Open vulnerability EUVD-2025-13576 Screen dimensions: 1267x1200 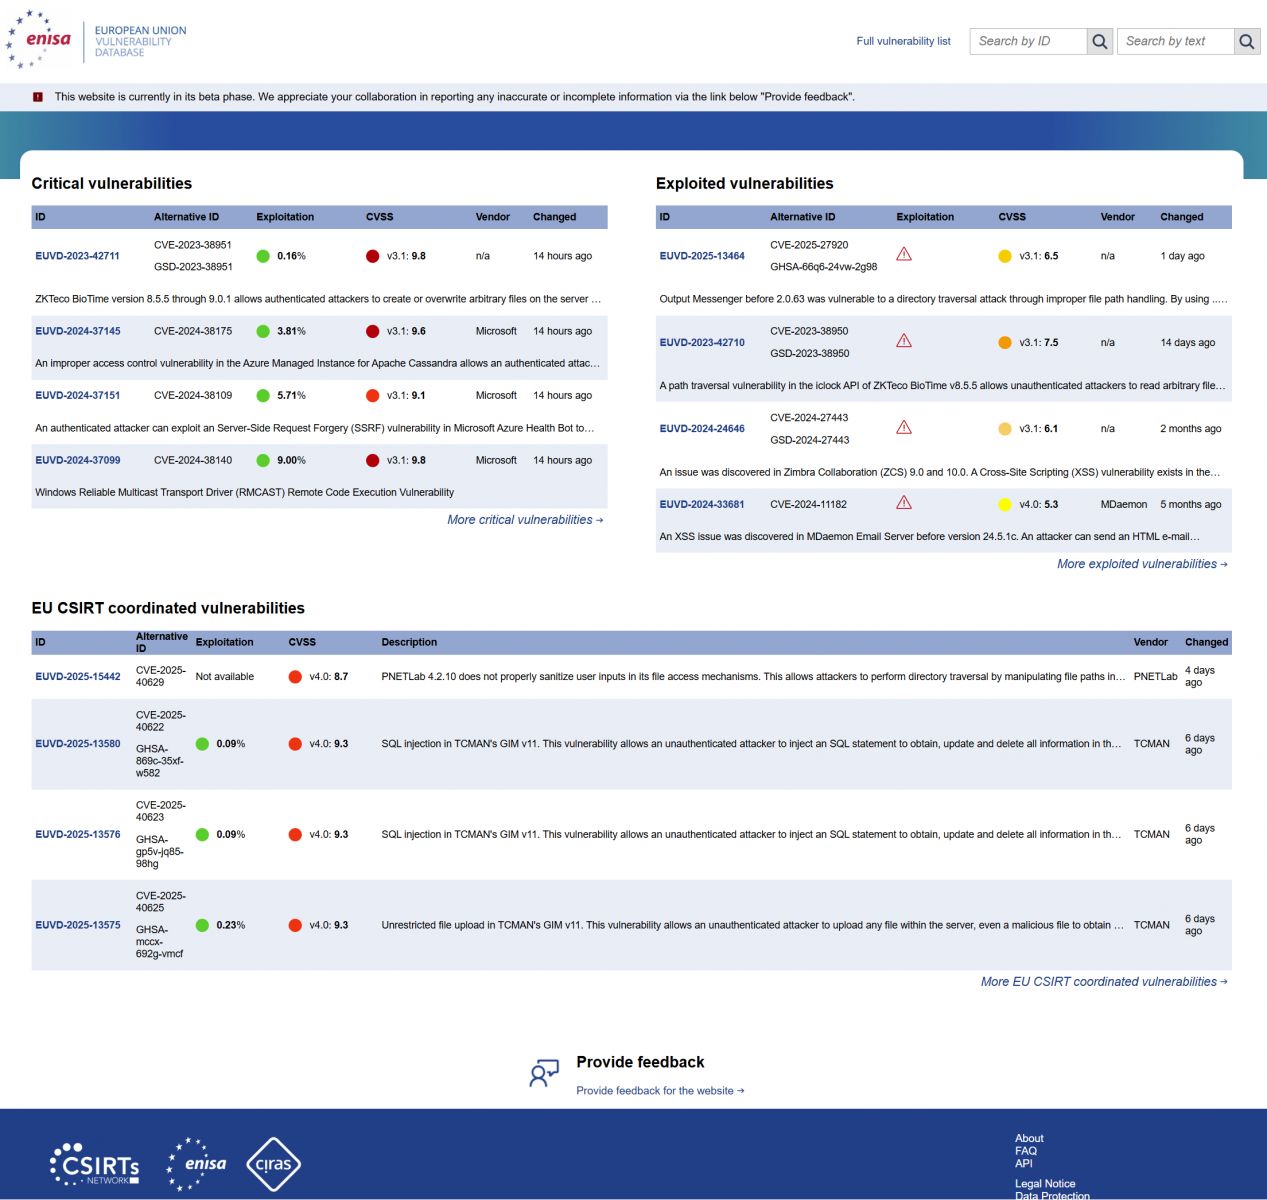click(x=77, y=835)
